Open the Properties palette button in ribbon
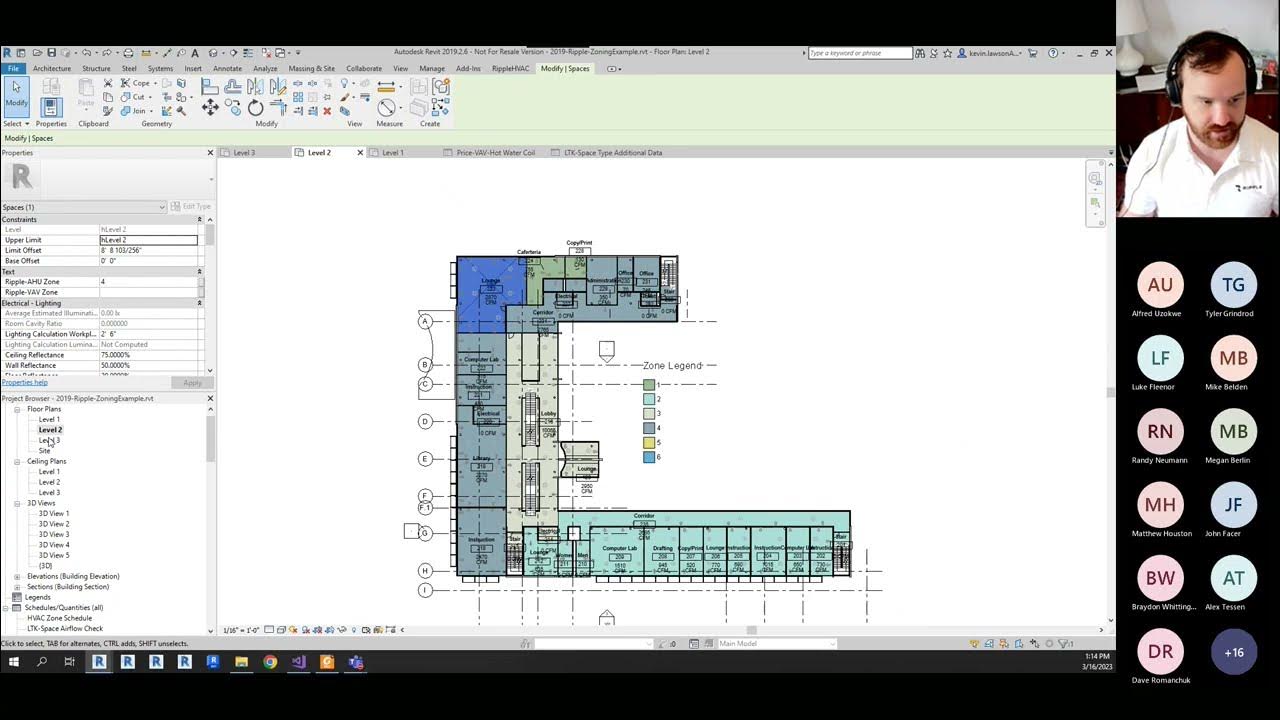Viewport: 1280px width, 720px height. tap(51, 107)
